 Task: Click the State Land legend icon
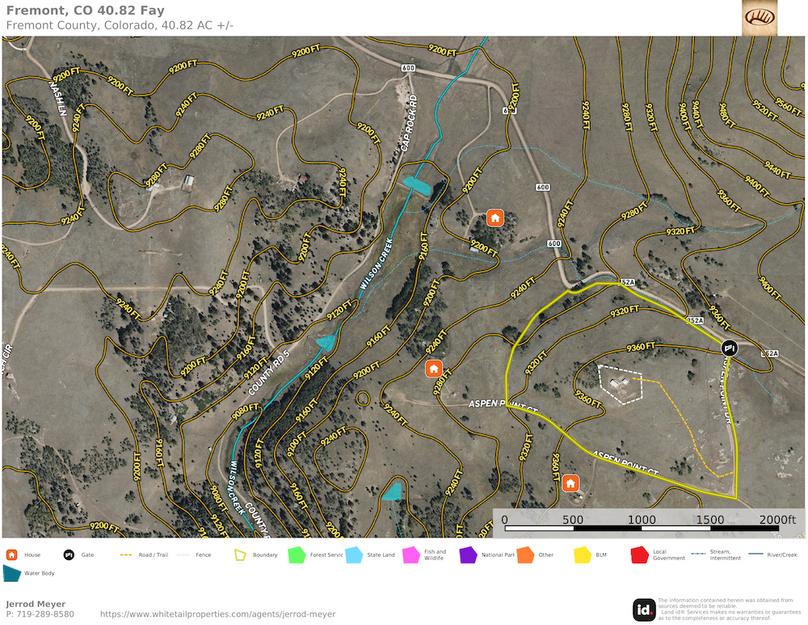pos(352,555)
